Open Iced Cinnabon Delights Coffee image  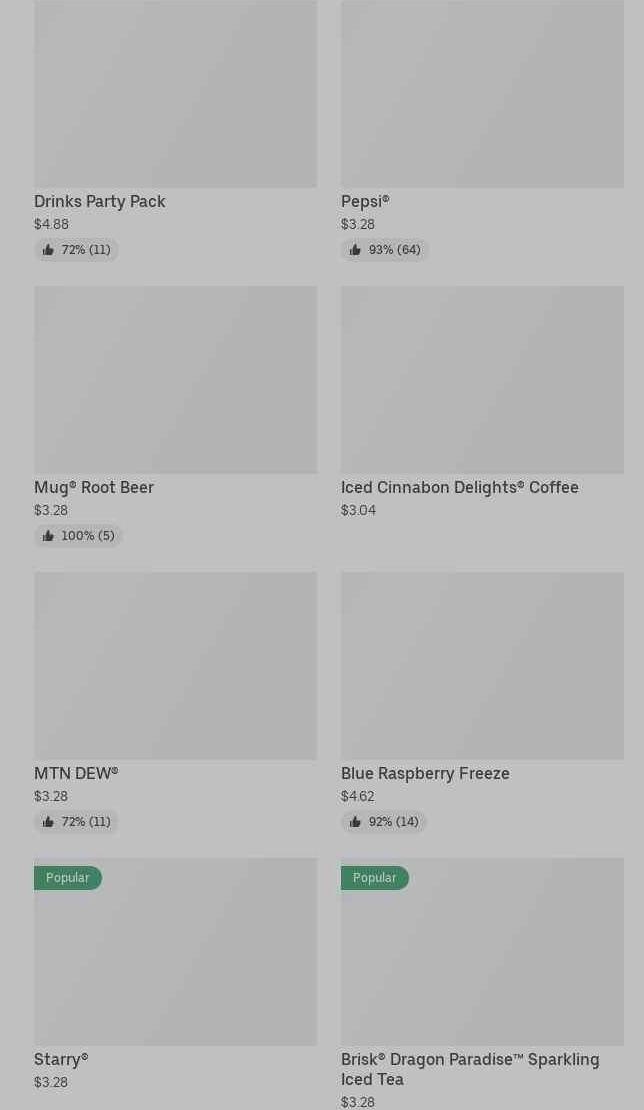482,380
